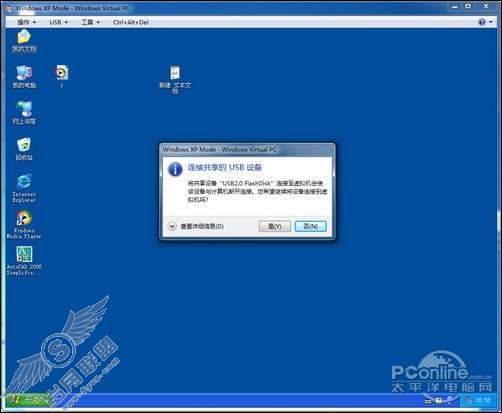This screenshot has height=413, width=502.
Task: Click the Virtual PC window title bar icon
Action: click(9, 8)
